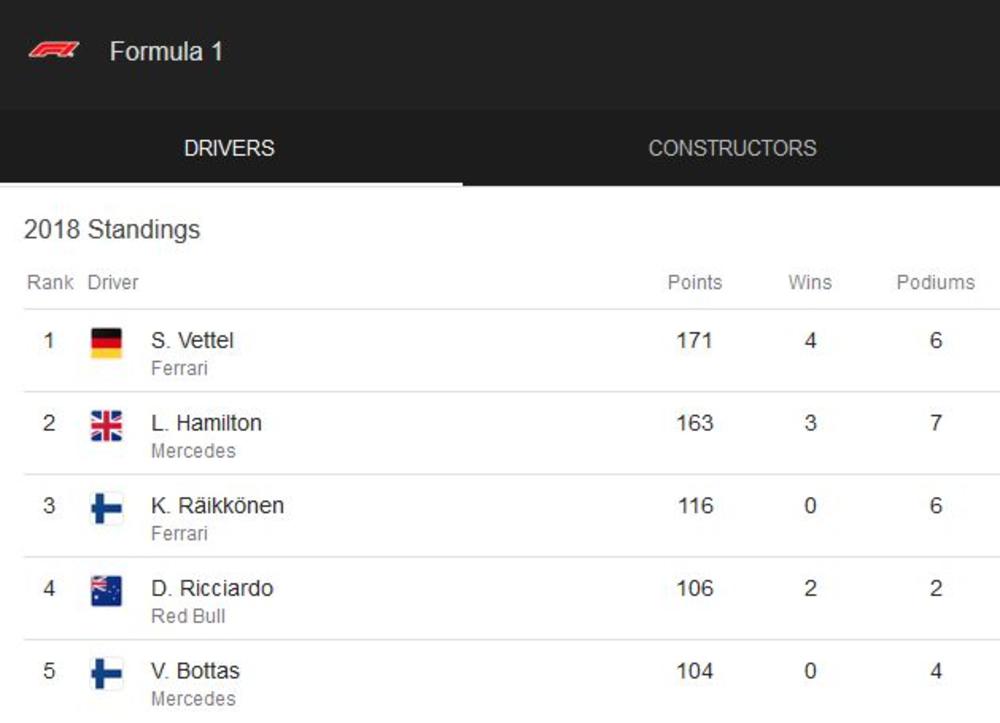This screenshot has height=723, width=1000.
Task: Click the Wins column header
Action: pyautogui.click(x=809, y=282)
